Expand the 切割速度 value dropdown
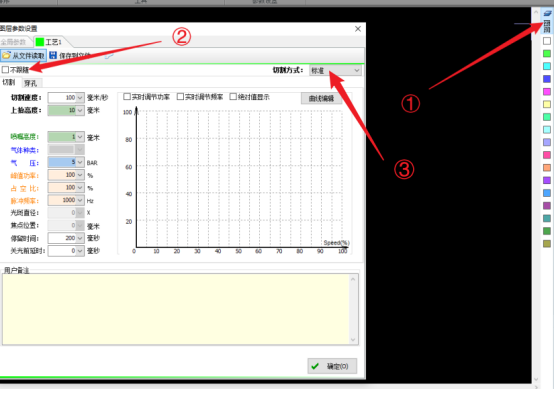 tap(80, 98)
